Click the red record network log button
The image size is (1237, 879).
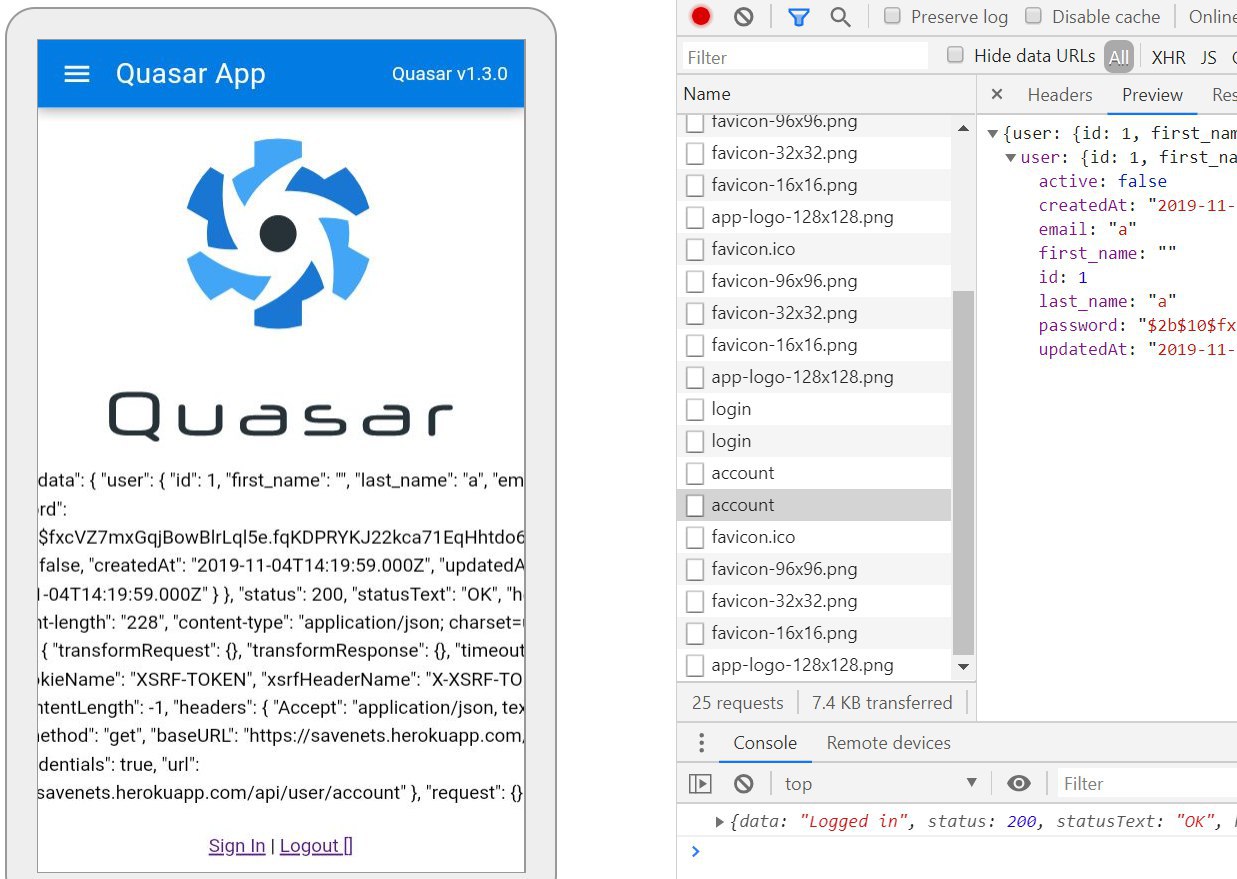[x=701, y=16]
